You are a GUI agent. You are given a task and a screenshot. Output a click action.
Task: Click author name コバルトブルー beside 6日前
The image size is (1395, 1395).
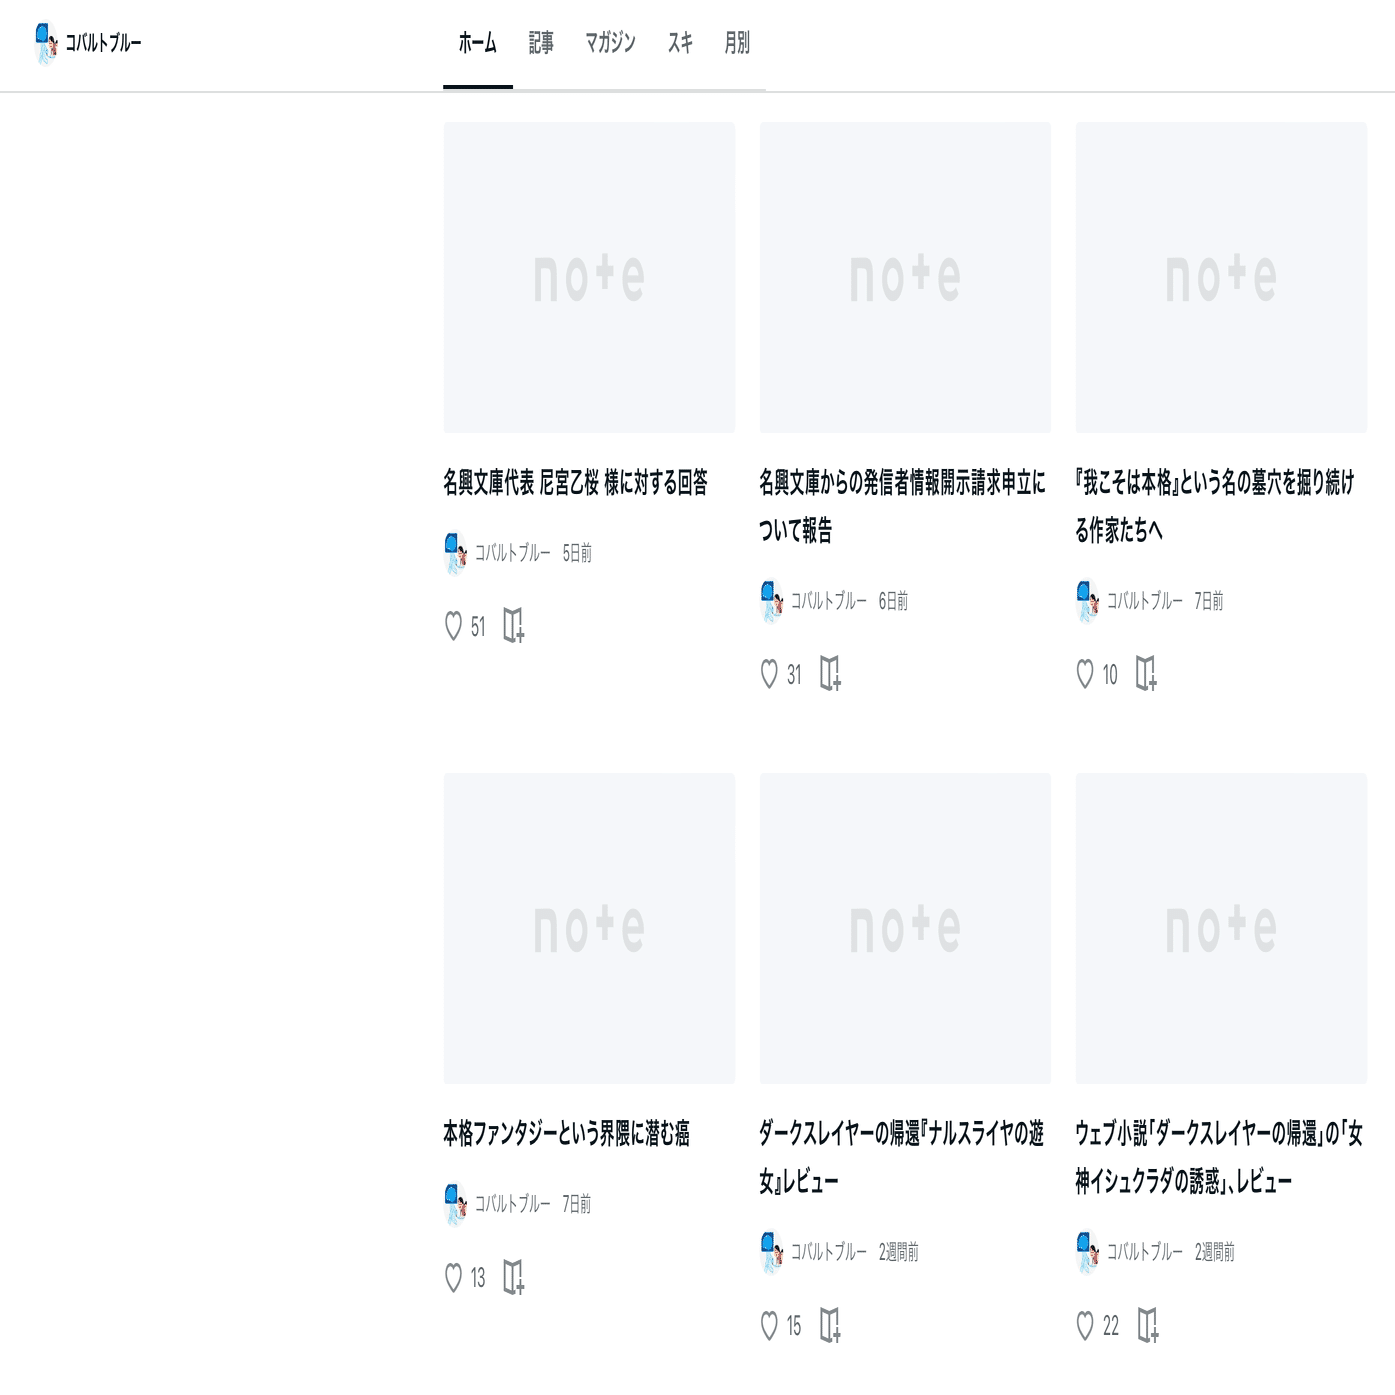[828, 601]
